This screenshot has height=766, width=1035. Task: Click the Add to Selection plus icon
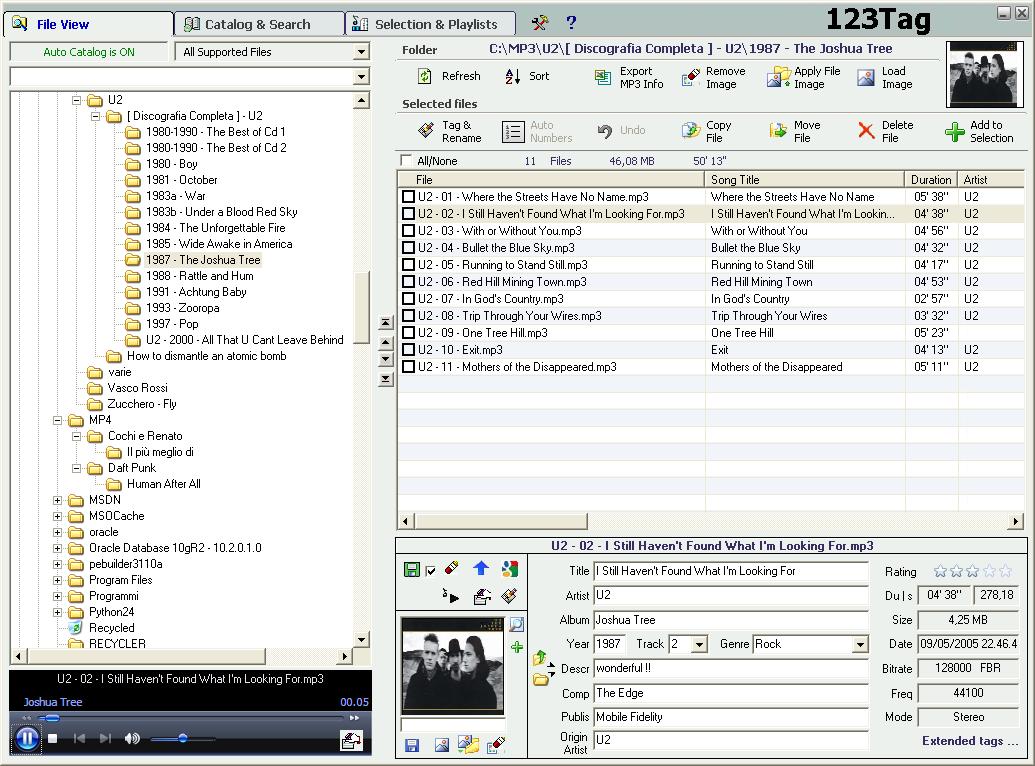coord(955,131)
